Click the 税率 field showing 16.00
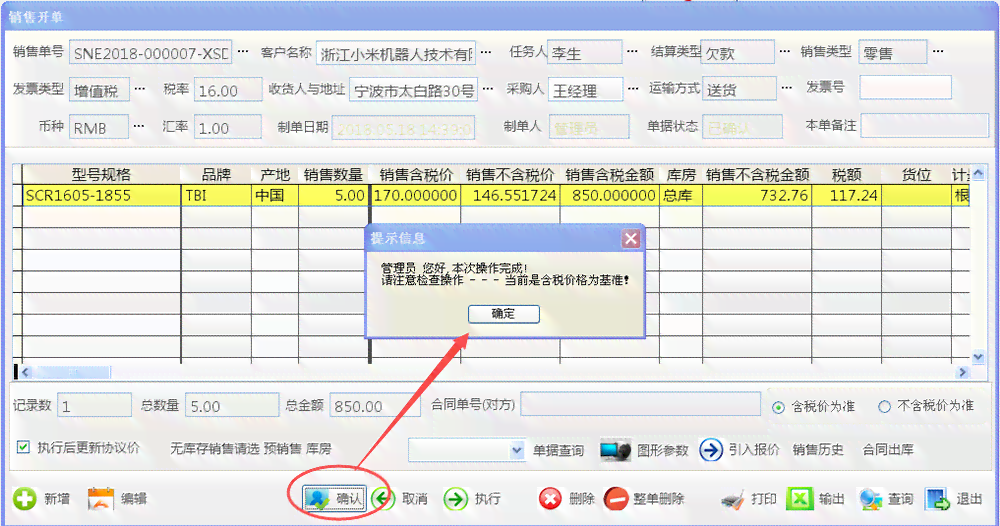 tap(228, 90)
